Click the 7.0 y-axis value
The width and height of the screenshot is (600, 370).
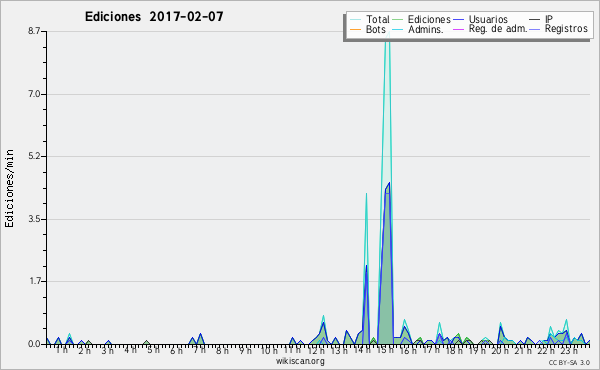tap(34, 94)
